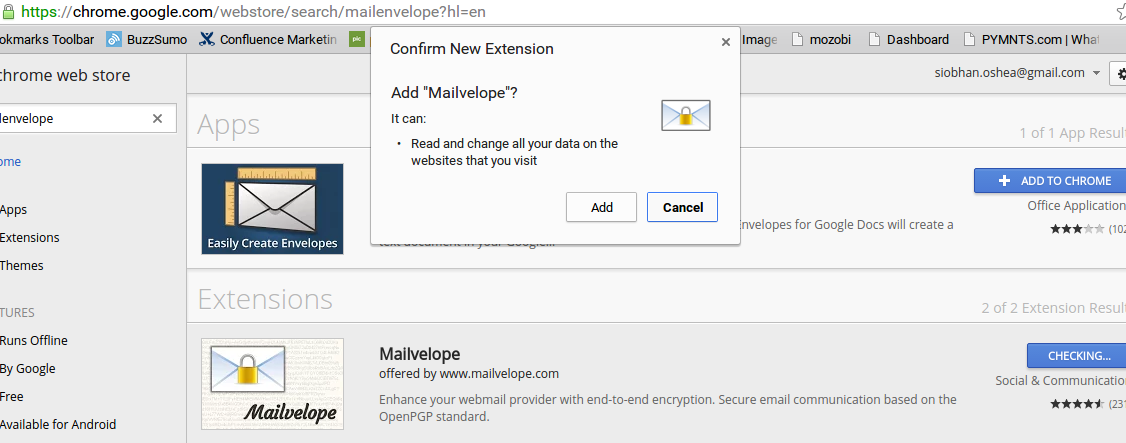Open the mozobi bookmark
Image resolution: width=1126 pixels, height=443 pixels.
point(821,39)
